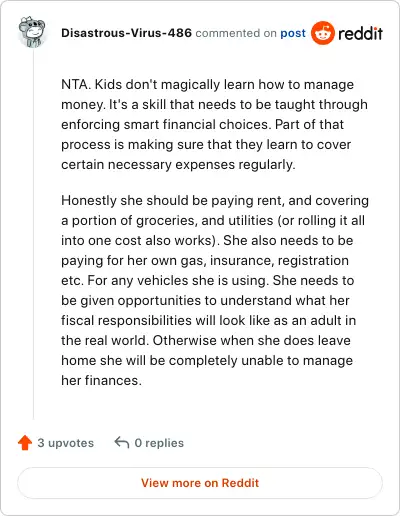This screenshot has height=516, width=400.
Task: Click the reply arrow icon
Action: (122, 443)
